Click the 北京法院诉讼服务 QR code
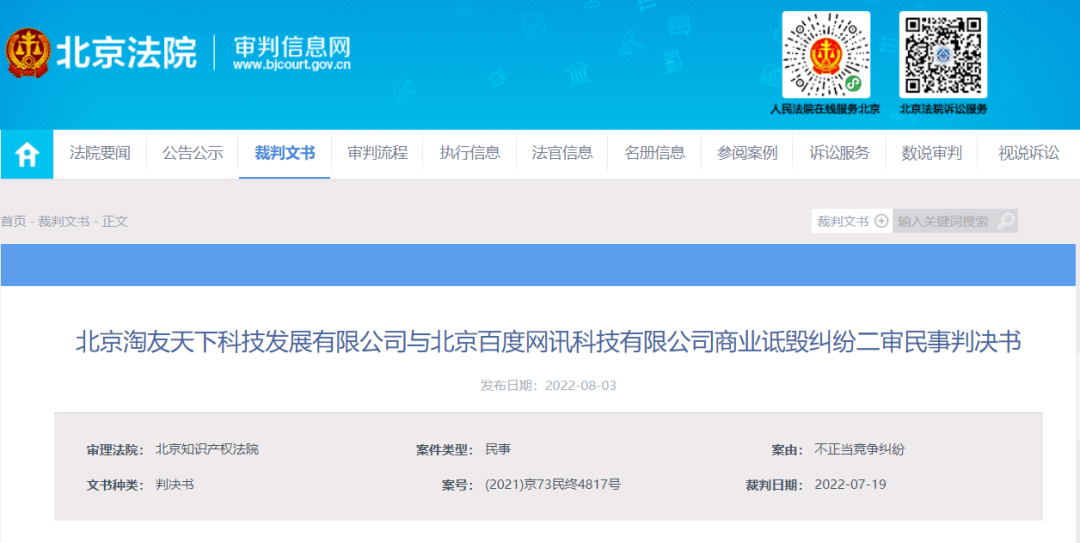1080x543 pixels. 943,54
